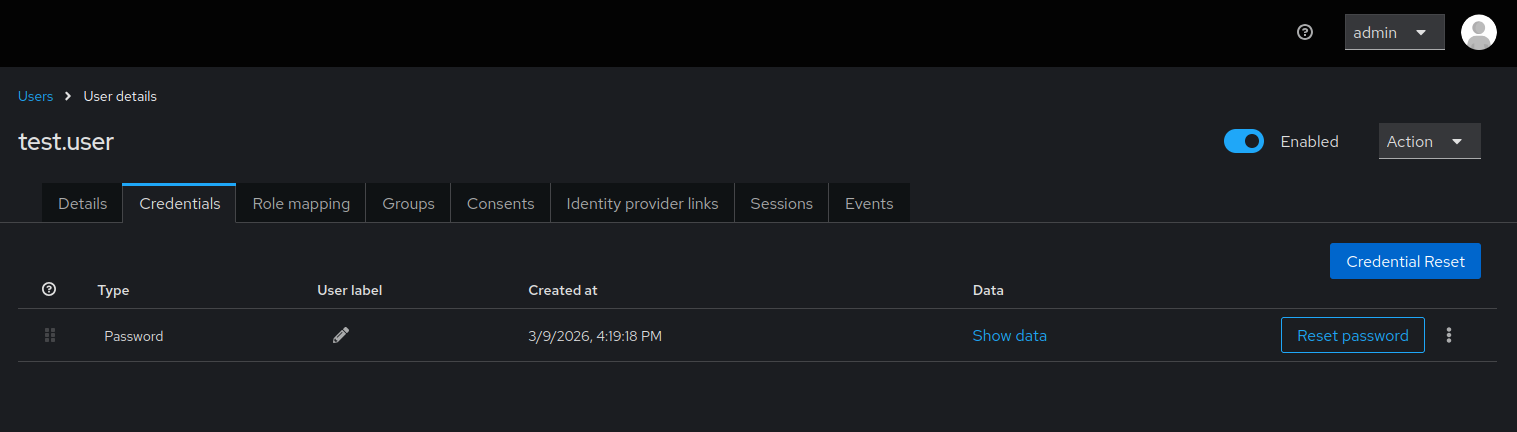Viewport: 1517px width, 432px height.
Task: Toggle the Enabled switch for test.user
Action: 1244,142
